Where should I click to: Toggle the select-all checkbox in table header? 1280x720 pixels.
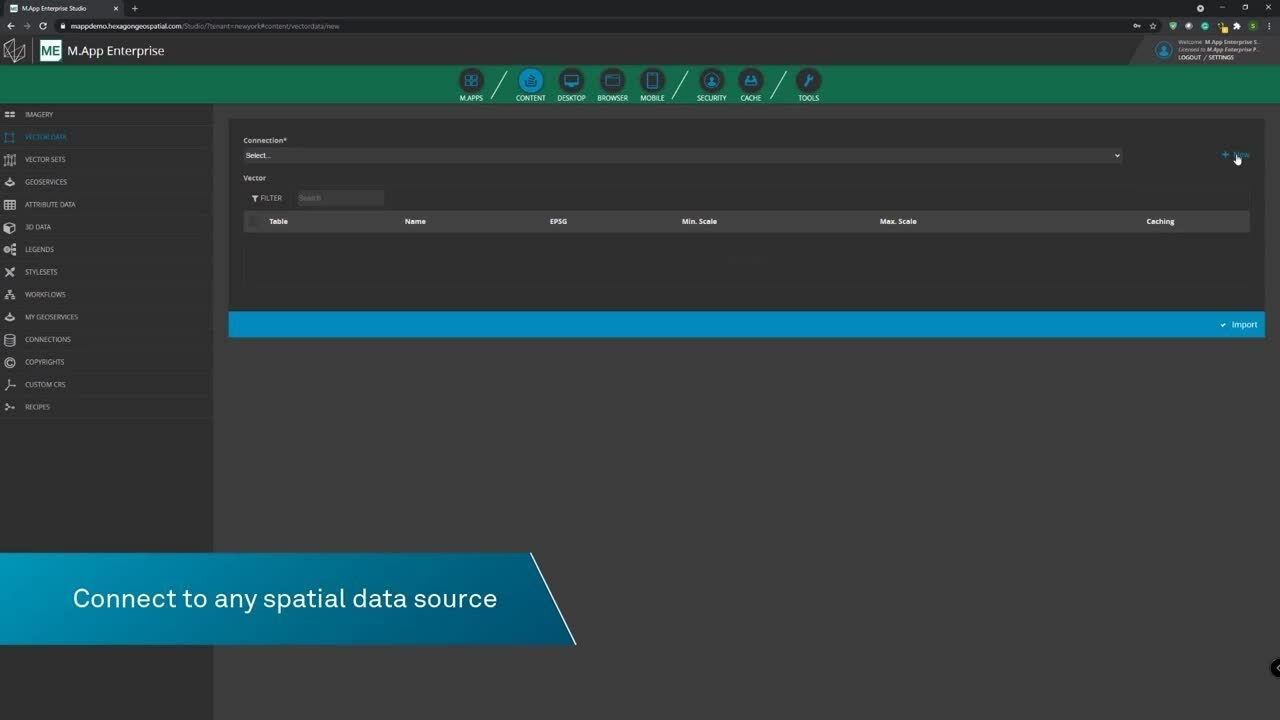254,221
